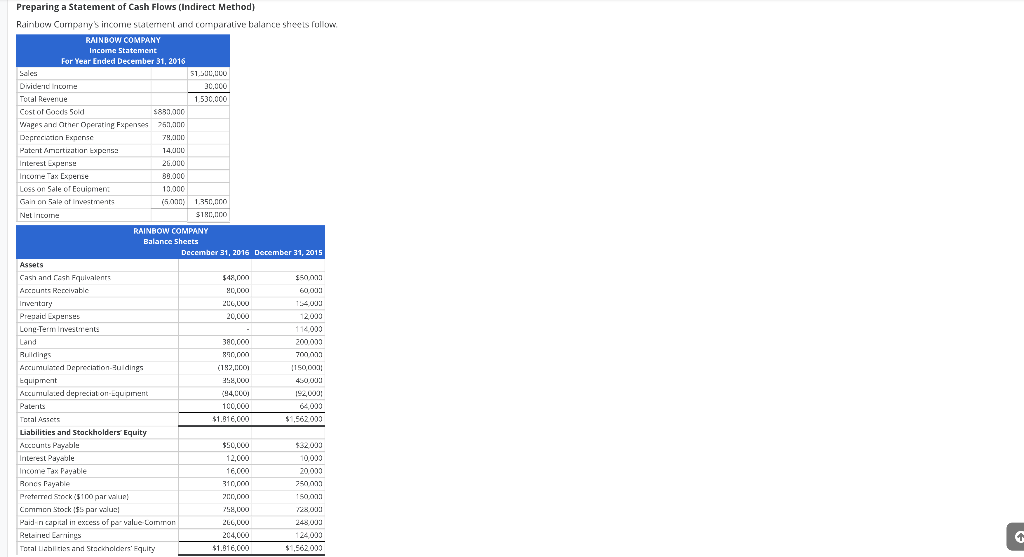The width and height of the screenshot is (1024, 557).
Task: Click the 'Patents' row label
Action: (33, 406)
